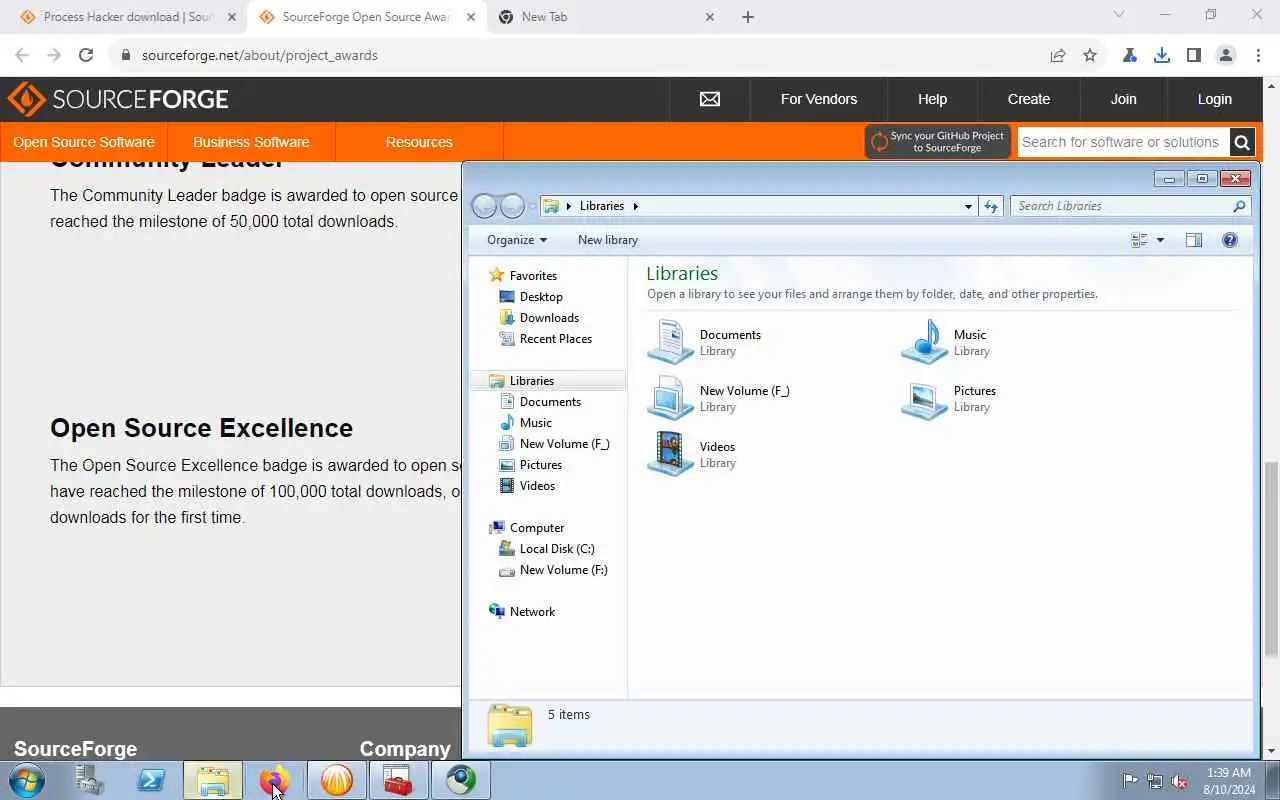Open a new Chrome tab with plus

point(748,17)
